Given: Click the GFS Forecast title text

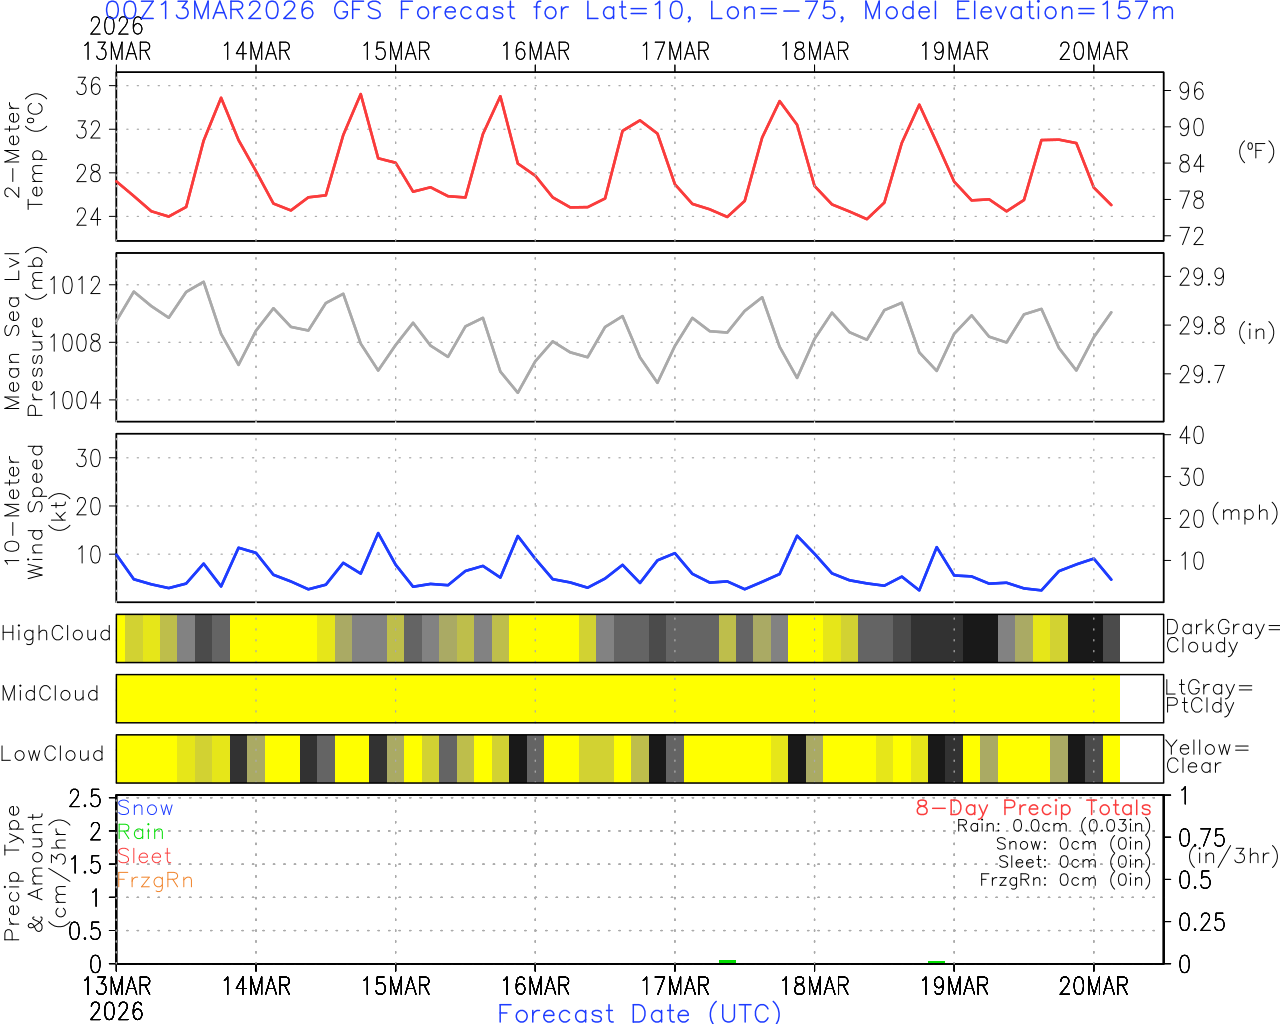Looking at the screenshot, I should pyautogui.click(x=640, y=12).
